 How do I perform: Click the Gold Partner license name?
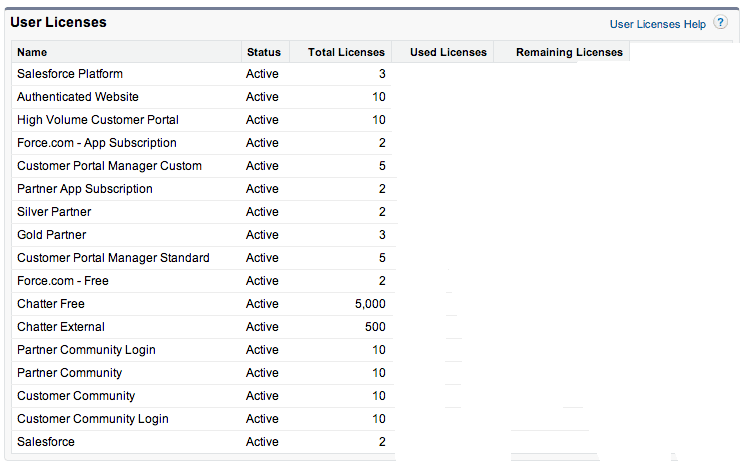[52, 235]
